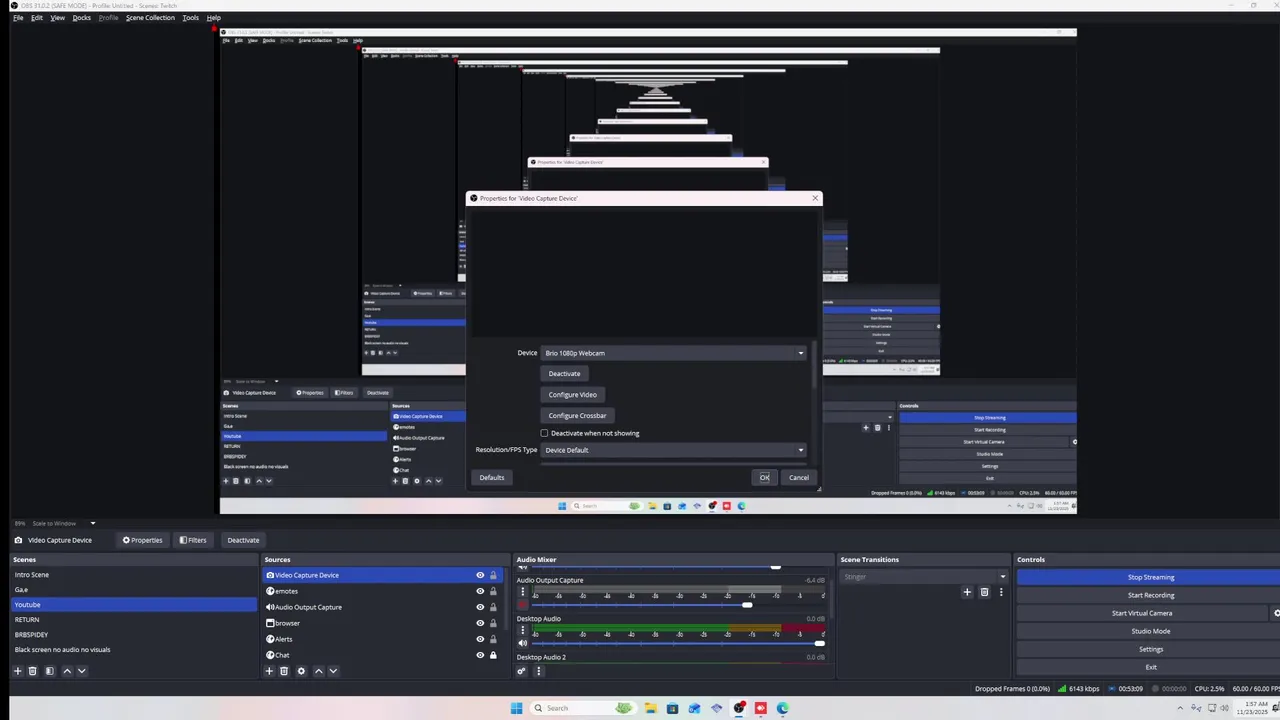Toggle the lock on the Chat source
This screenshot has width=1280, height=720.
(493, 655)
